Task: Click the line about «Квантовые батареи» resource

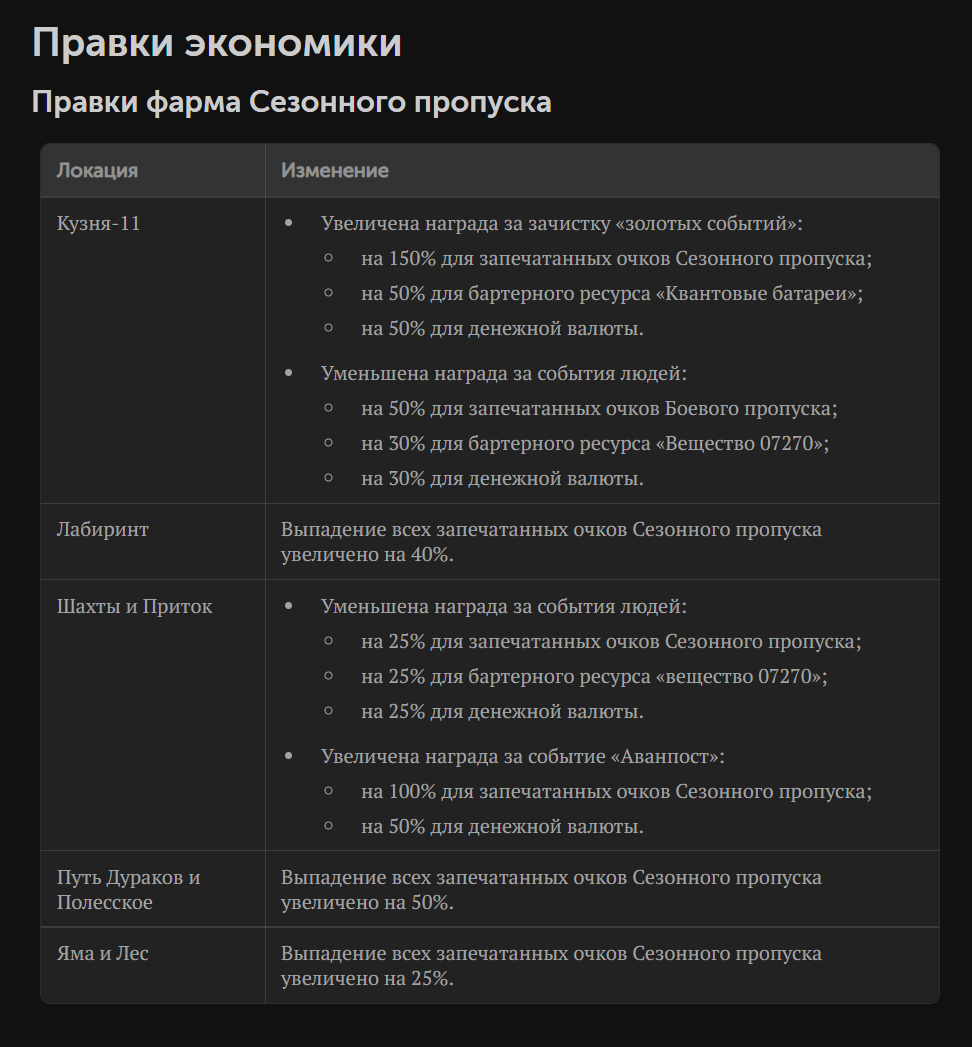Action: pyautogui.click(x=612, y=293)
